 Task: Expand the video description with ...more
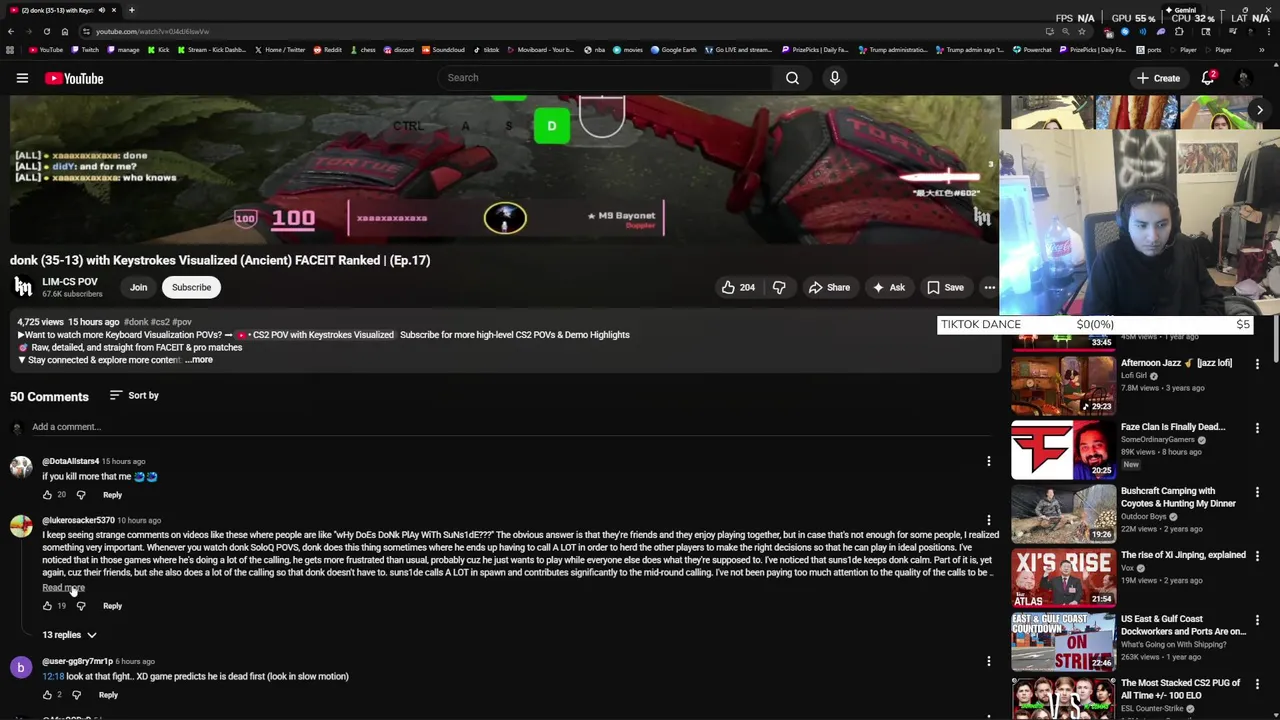pos(199,360)
